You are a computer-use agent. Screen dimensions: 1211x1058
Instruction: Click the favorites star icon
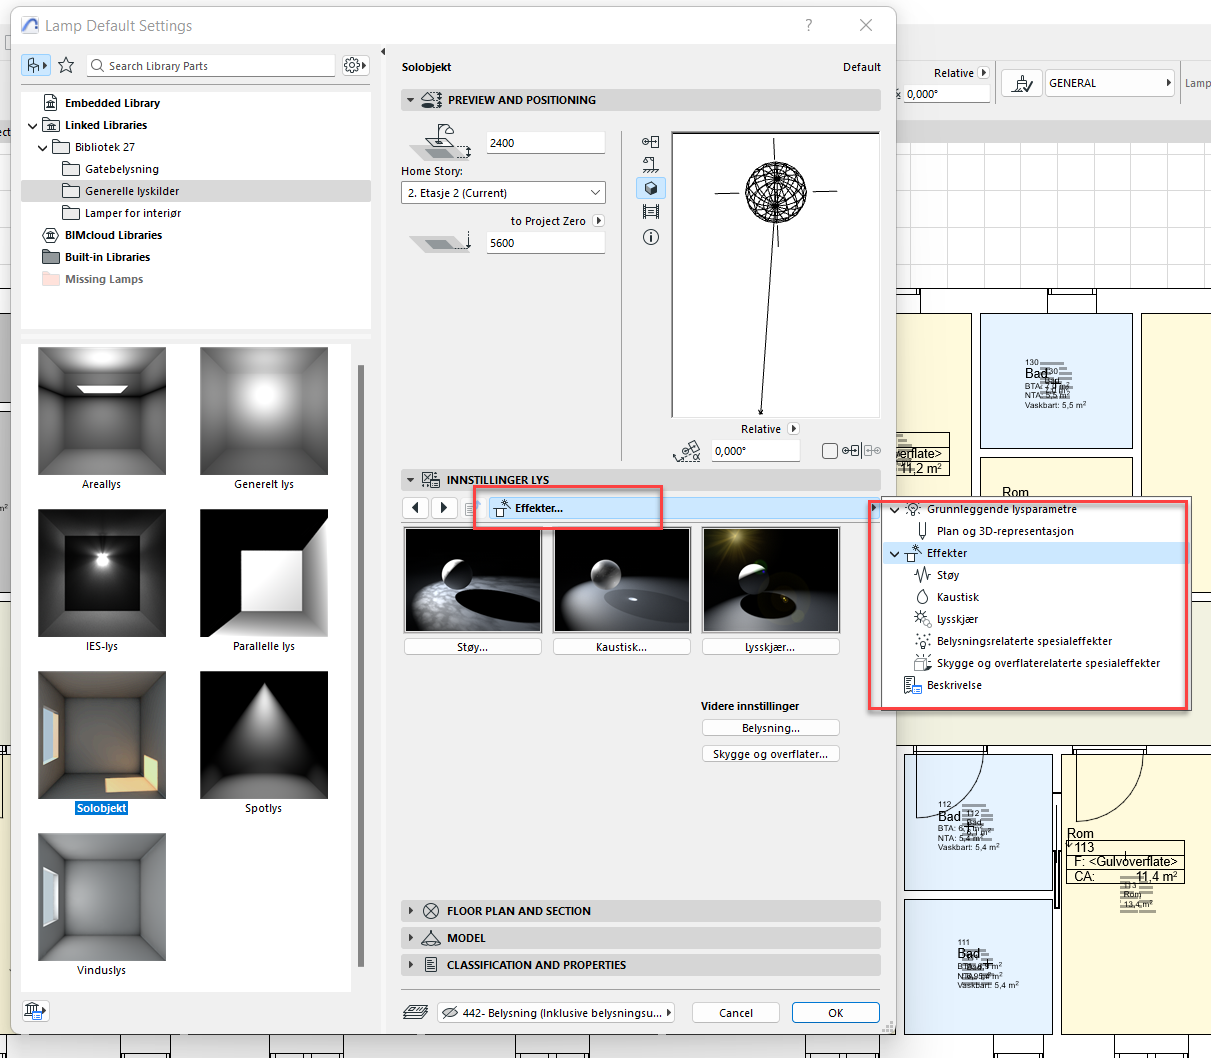(x=66, y=65)
